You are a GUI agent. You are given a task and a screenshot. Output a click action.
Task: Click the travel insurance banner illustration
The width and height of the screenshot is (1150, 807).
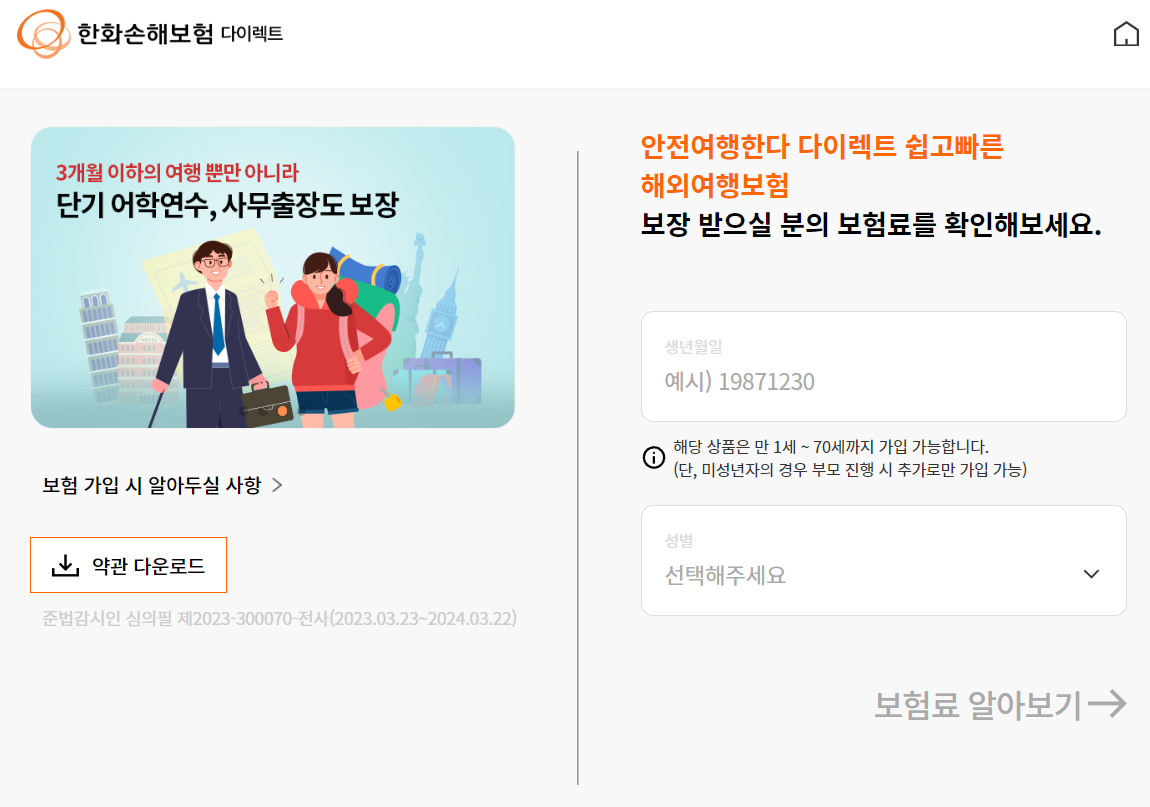point(273,277)
